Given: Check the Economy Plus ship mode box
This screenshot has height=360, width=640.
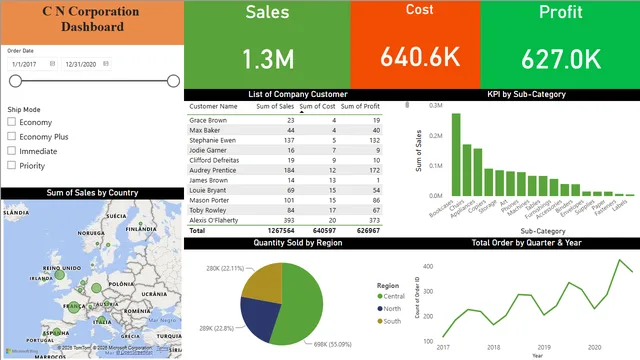Looking at the screenshot, I should (x=11, y=136).
